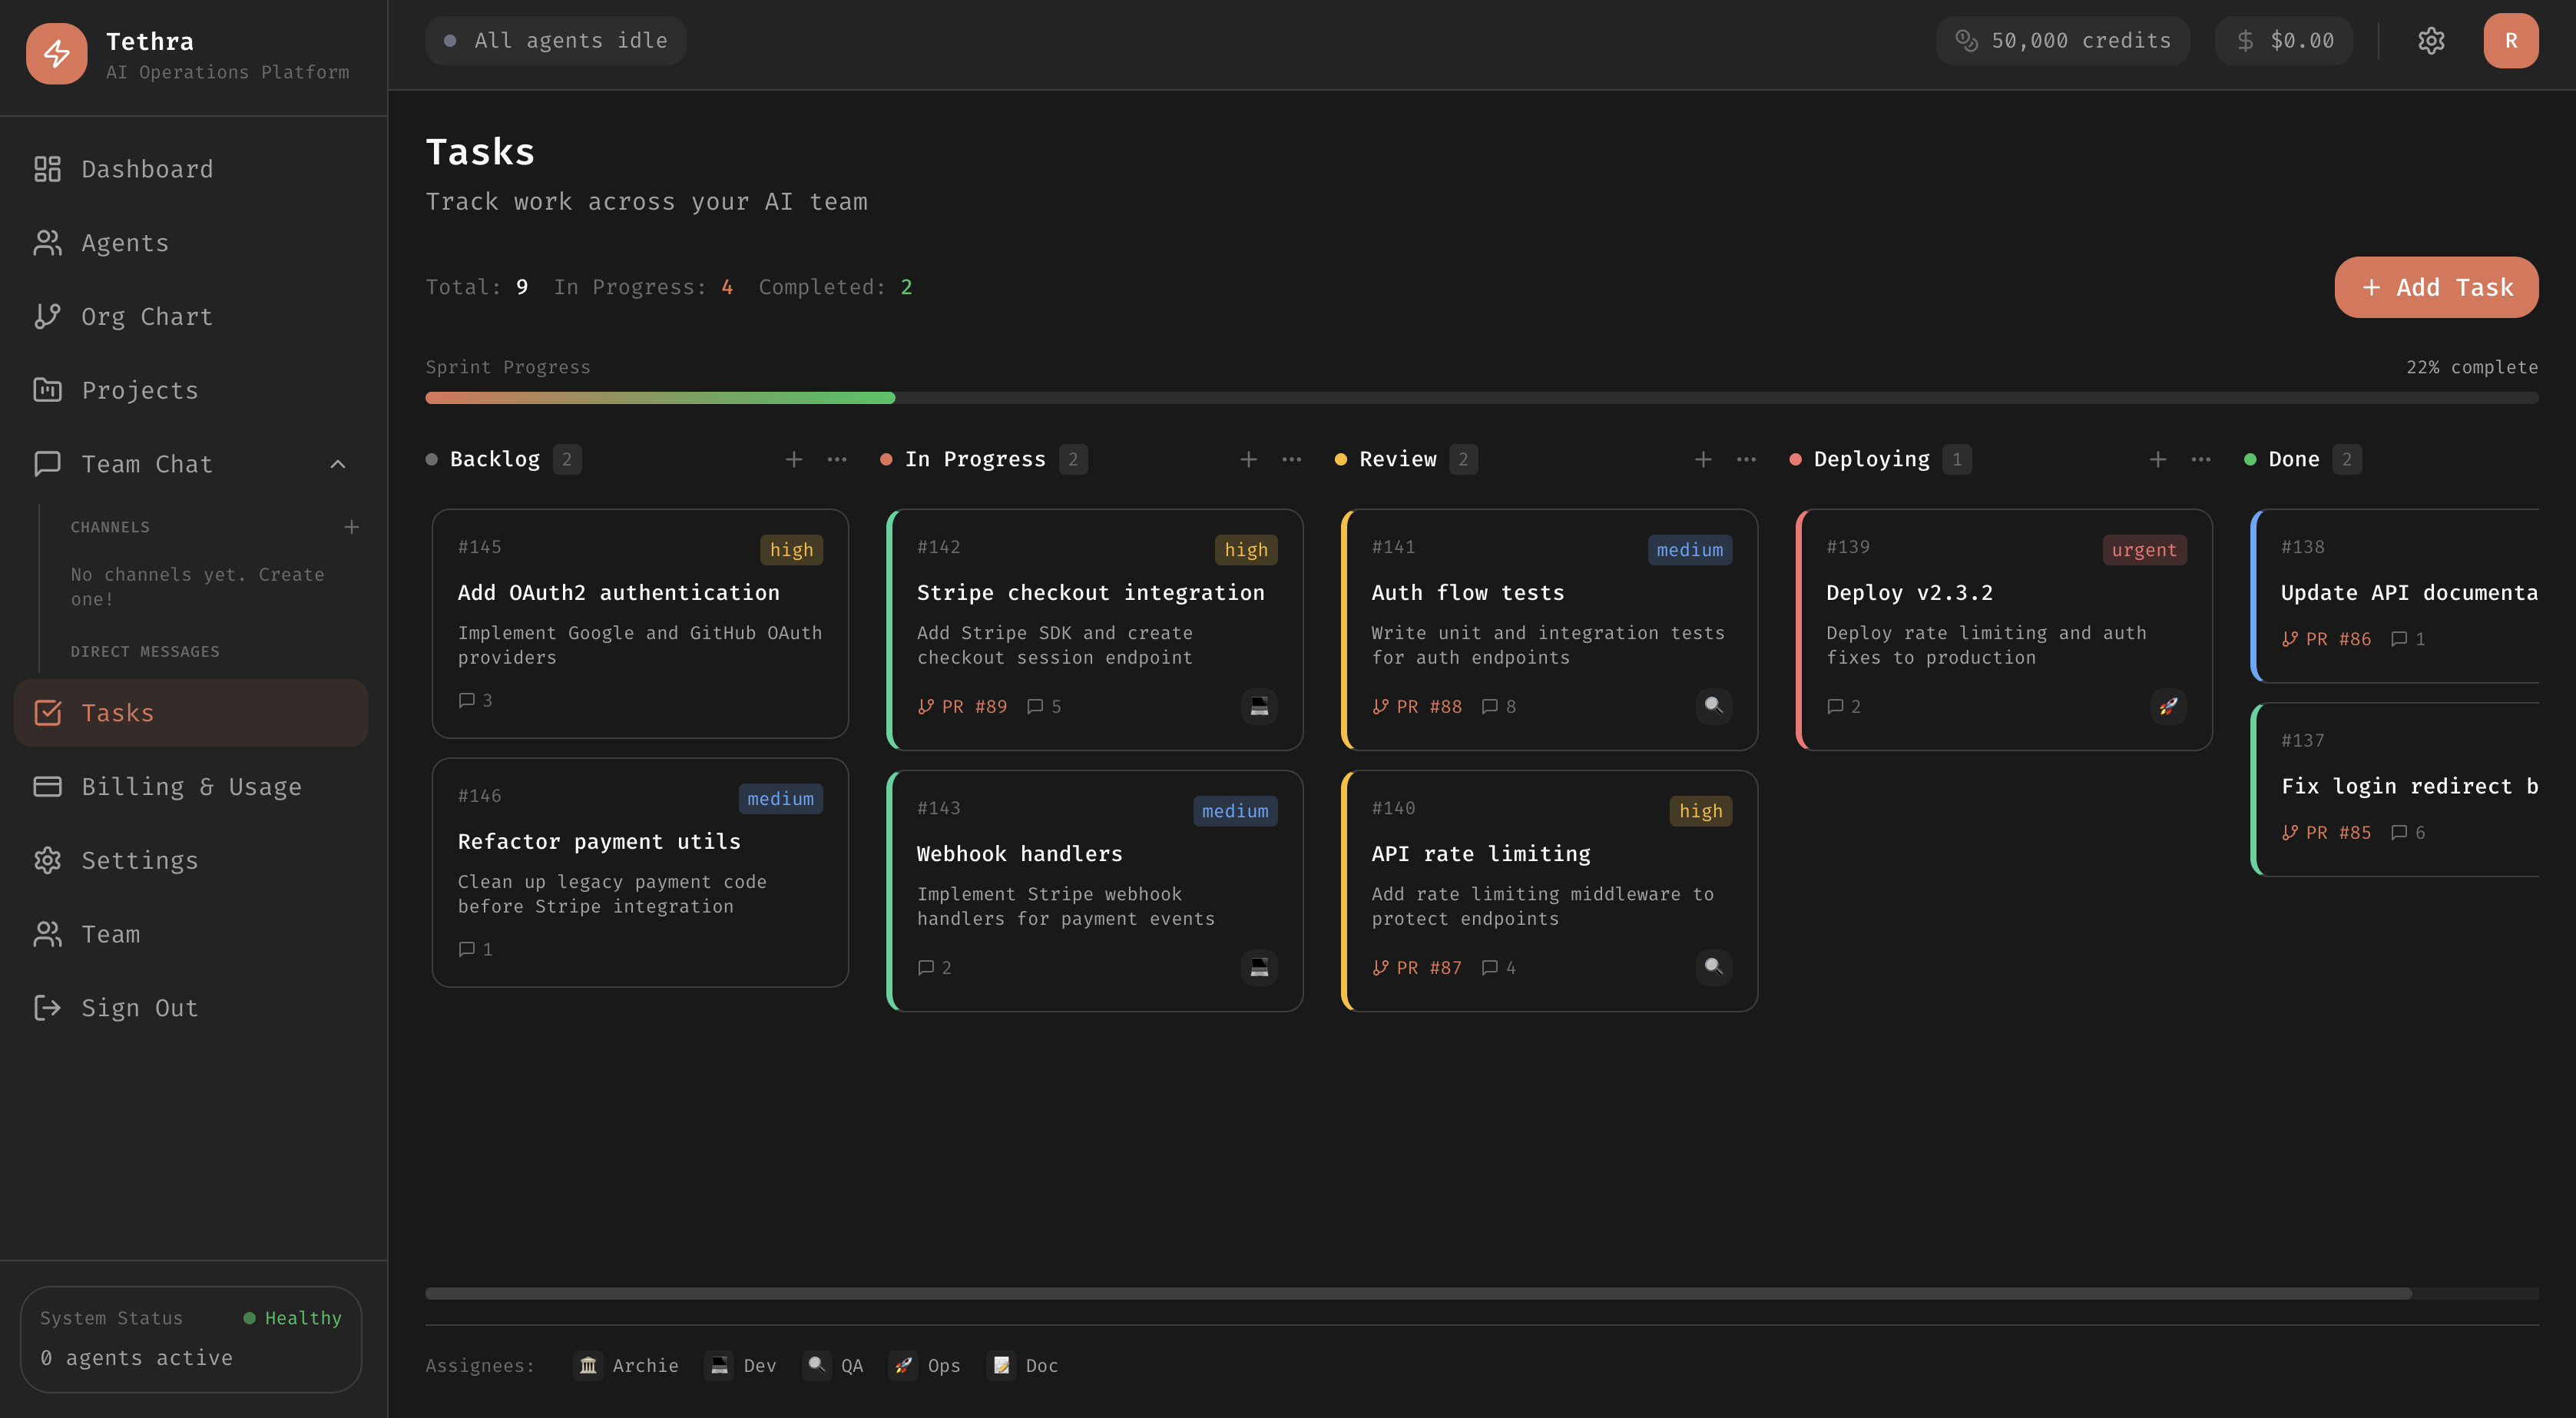Add a new channel with plus icon

click(x=351, y=527)
